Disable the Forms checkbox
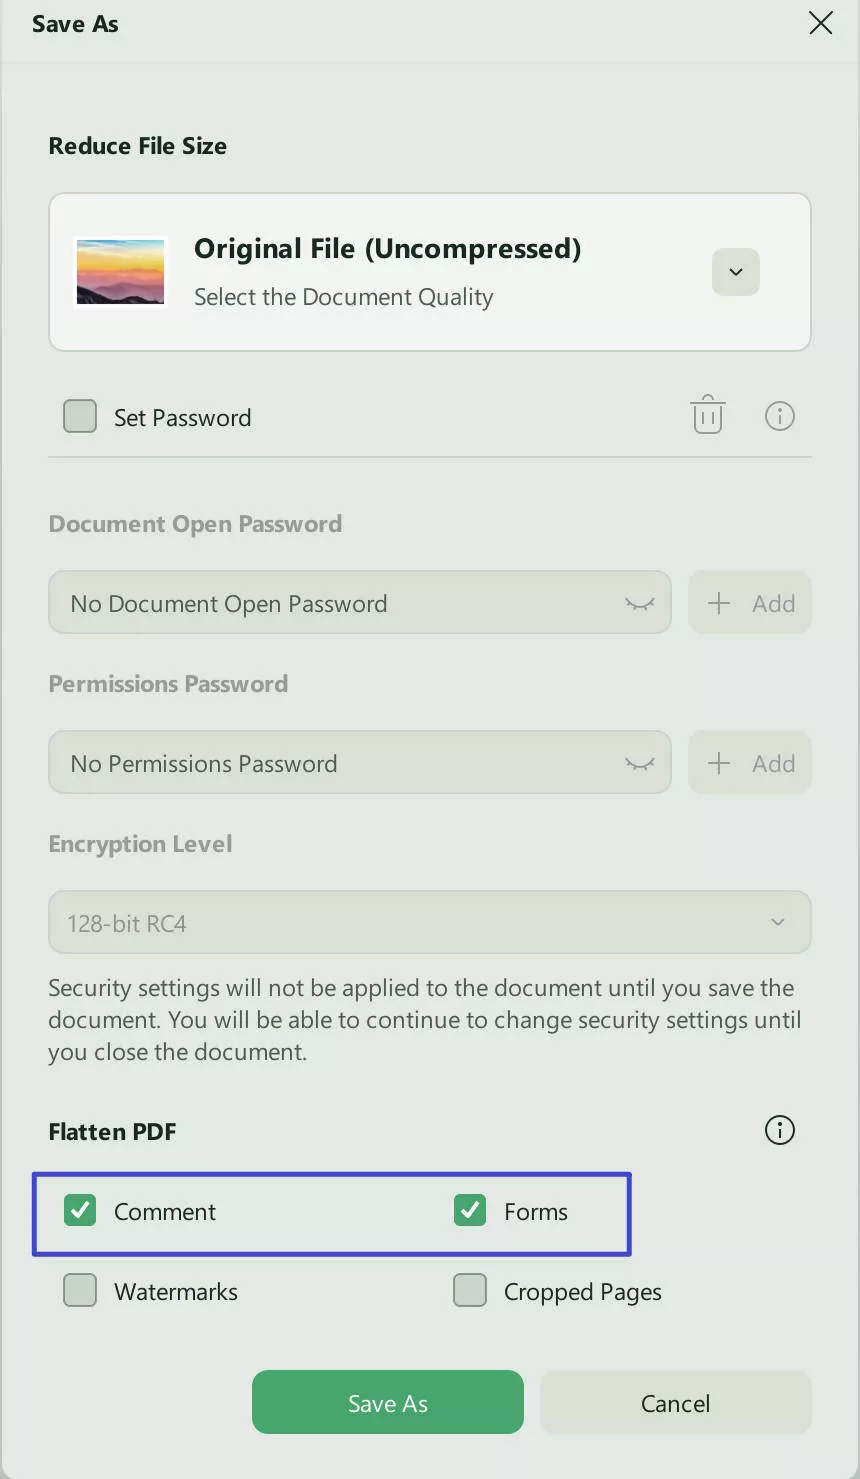Viewport: 860px width, 1479px height. click(470, 1210)
